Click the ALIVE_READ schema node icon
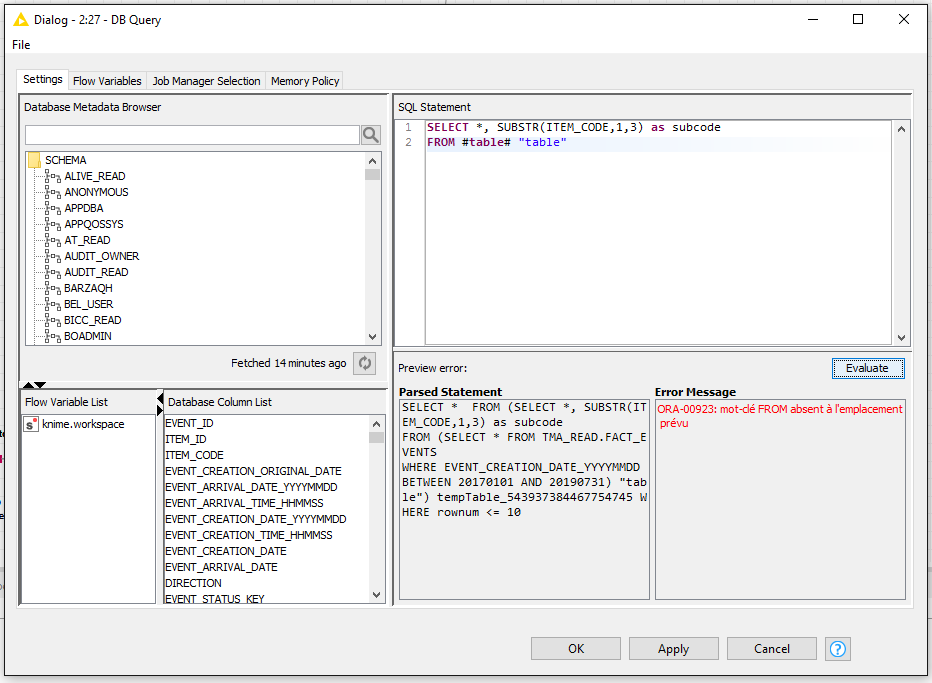This screenshot has width=932, height=683. pyautogui.click(x=54, y=177)
